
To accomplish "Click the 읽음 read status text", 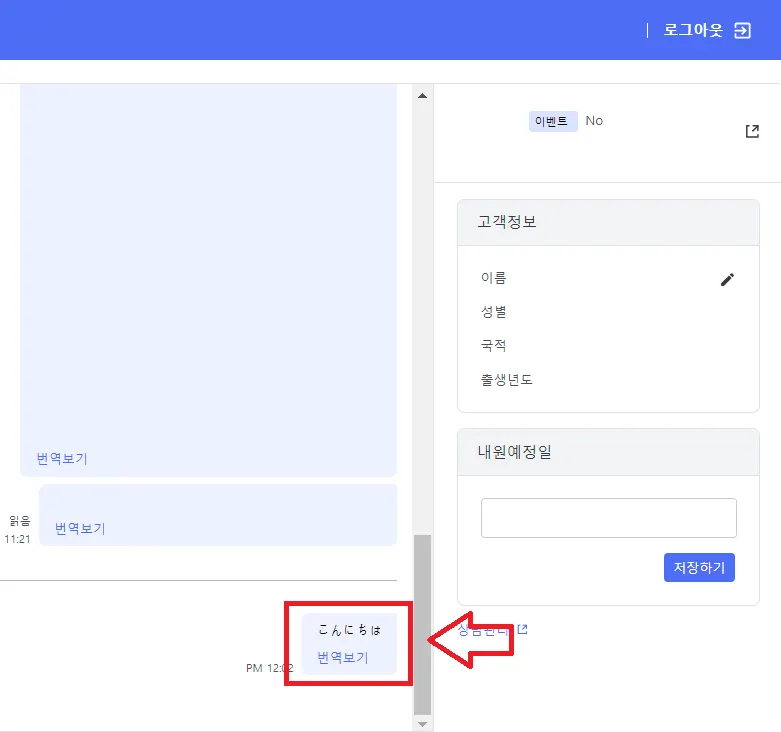I will tap(20, 521).
